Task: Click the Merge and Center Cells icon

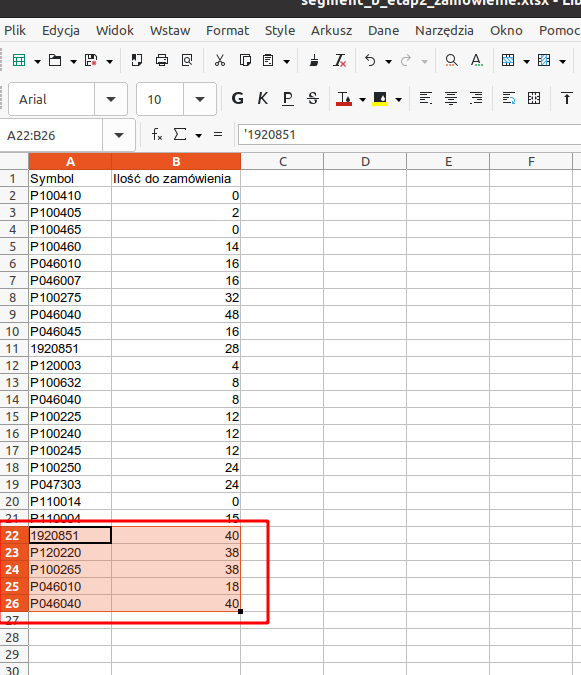Action: tap(534, 99)
